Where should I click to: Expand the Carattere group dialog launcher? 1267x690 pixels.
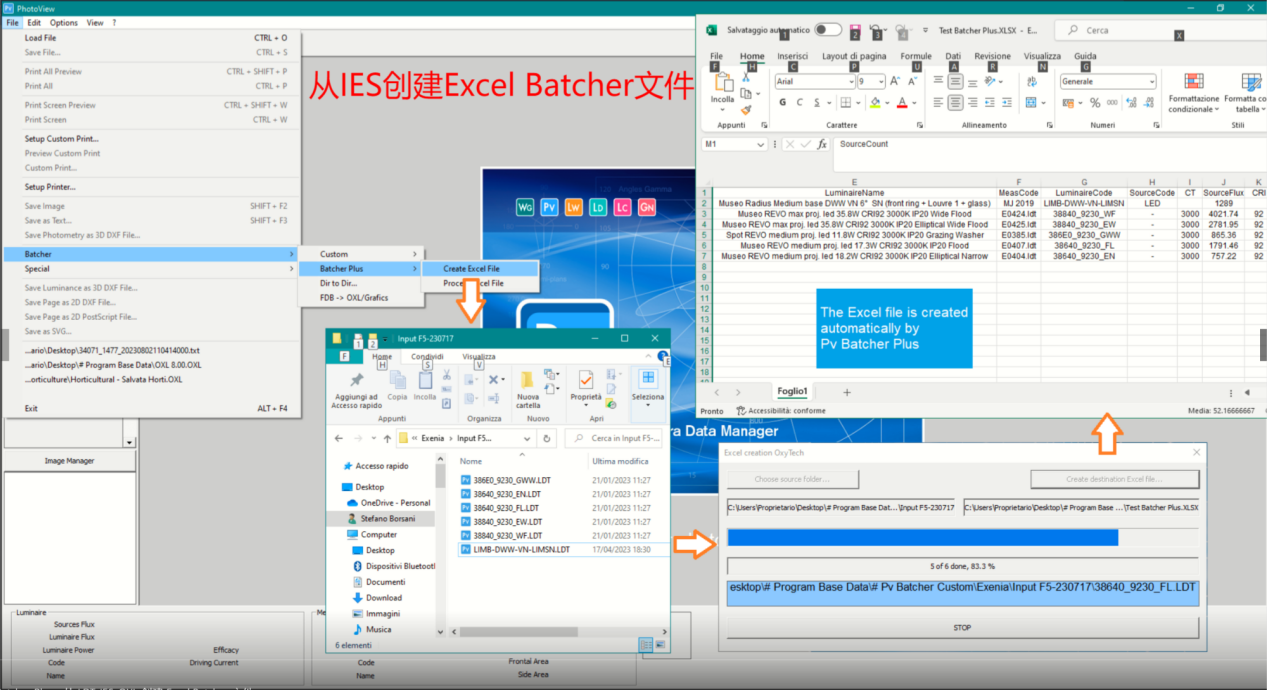pos(919,125)
